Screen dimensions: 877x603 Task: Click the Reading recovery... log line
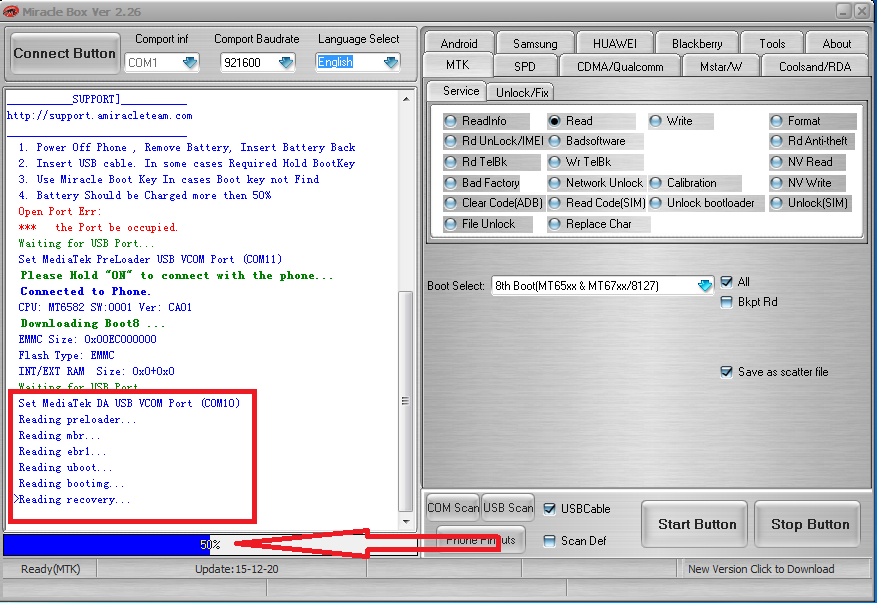point(73,500)
